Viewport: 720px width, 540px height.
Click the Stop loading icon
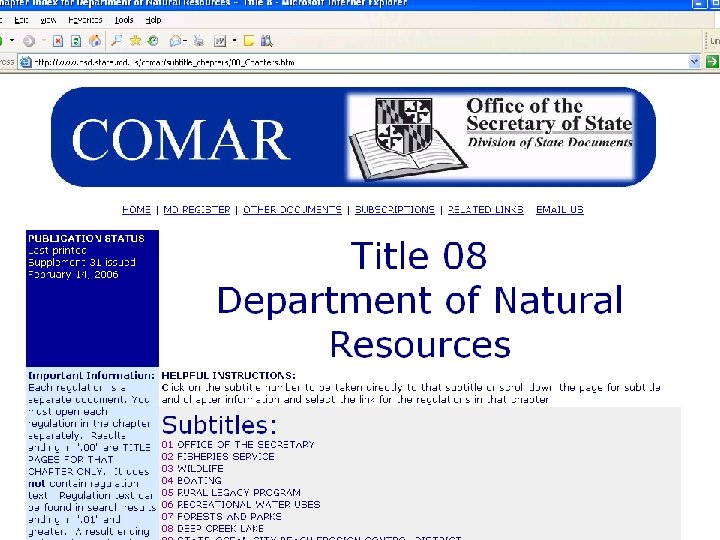pos(58,41)
